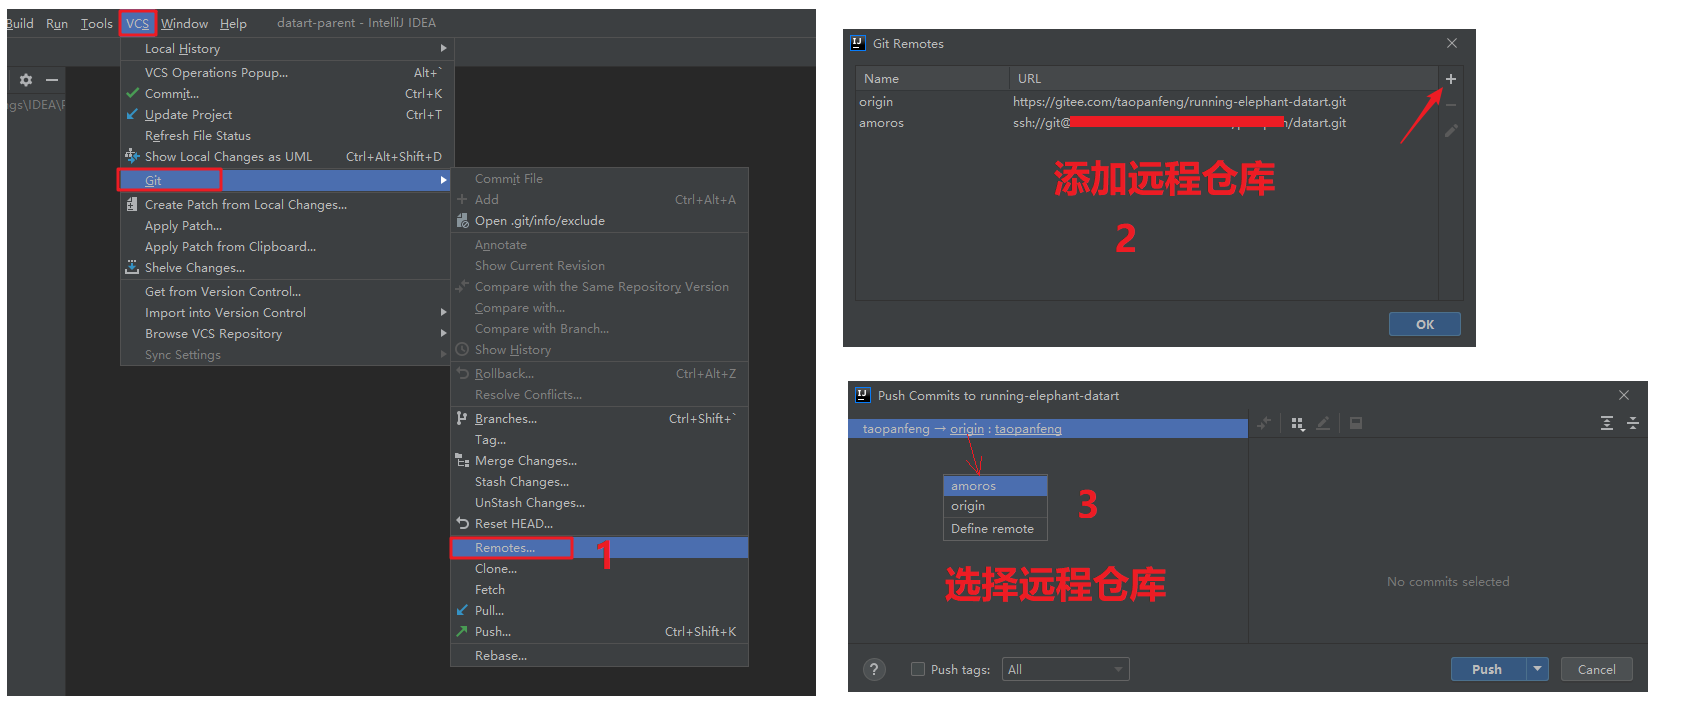Select Merge Changes... entry
This screenshot has width=1682, height=728.
pyautogui.click(x=599, y=460)
